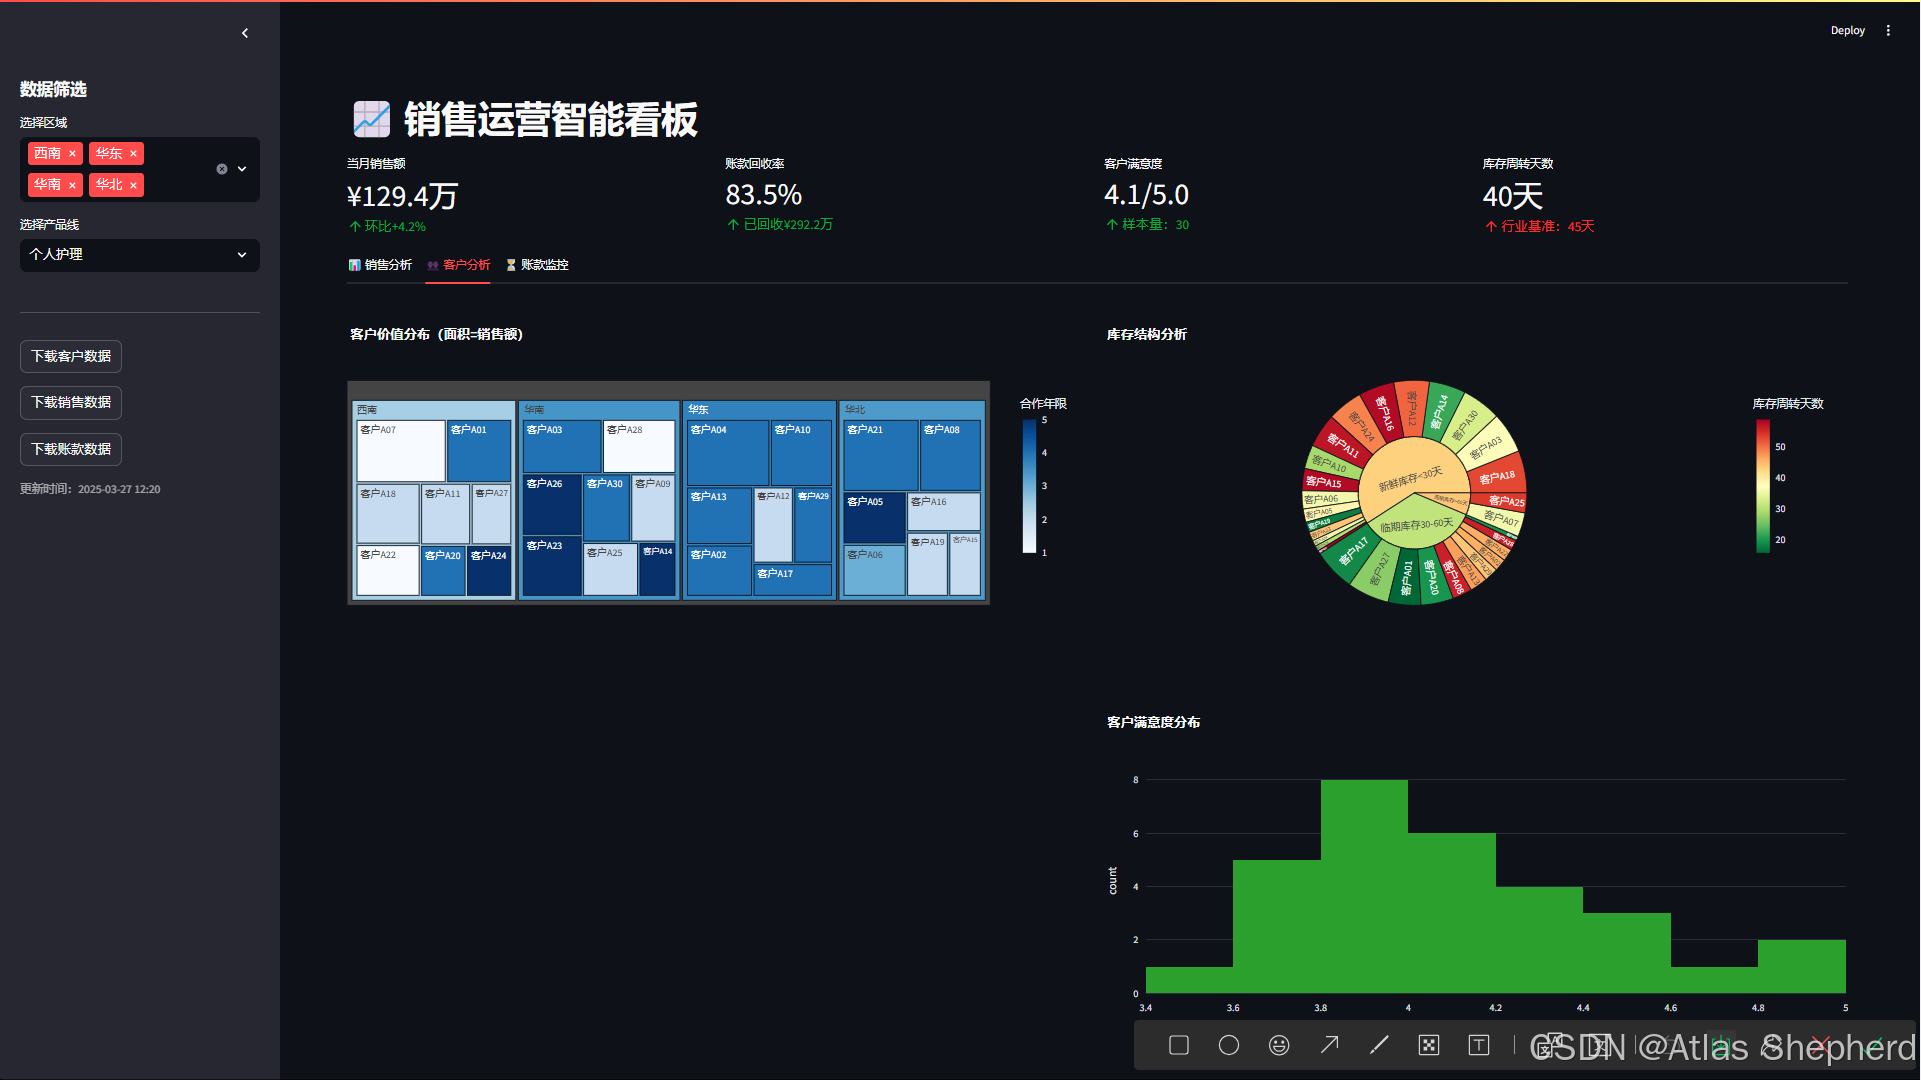Switch to the 账款监控 tab
The image size is (1921, 1080).
point(537,265)
